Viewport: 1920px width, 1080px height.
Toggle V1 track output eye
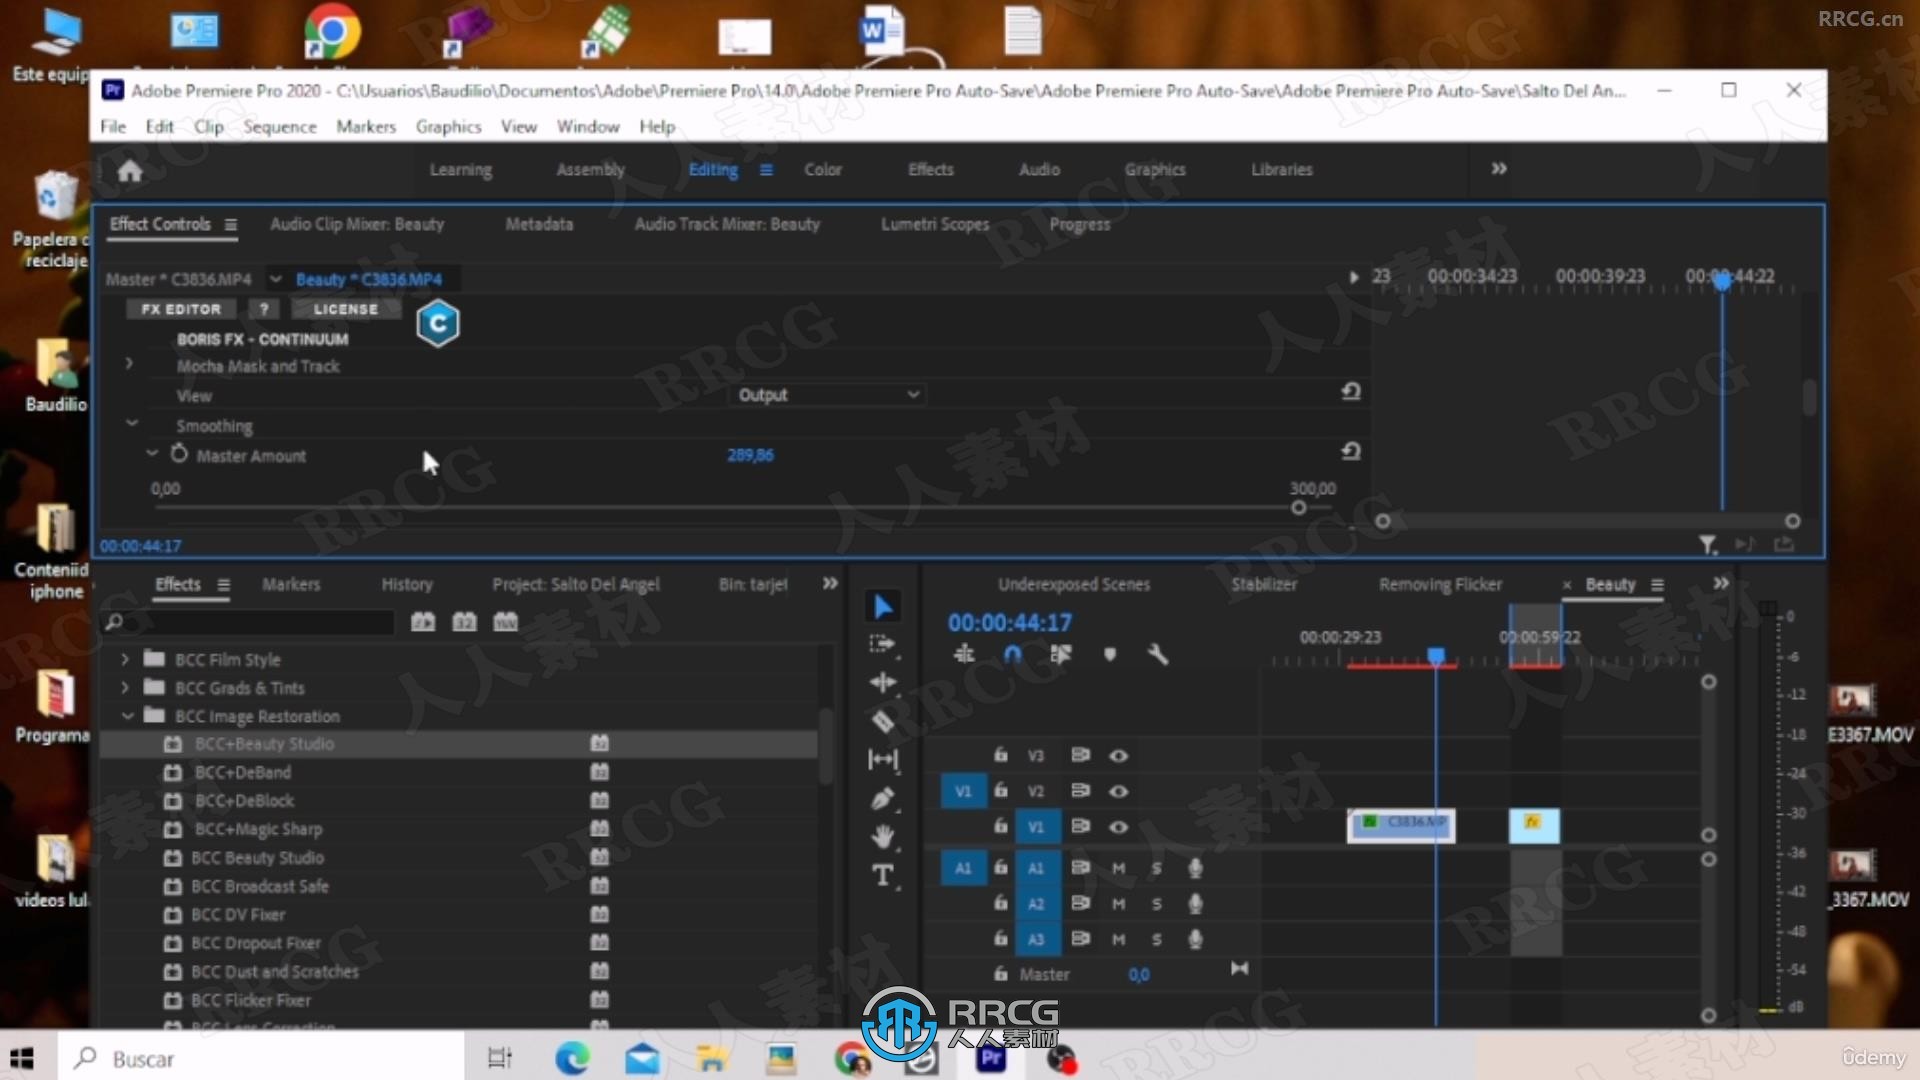(x=1119, y=827)
